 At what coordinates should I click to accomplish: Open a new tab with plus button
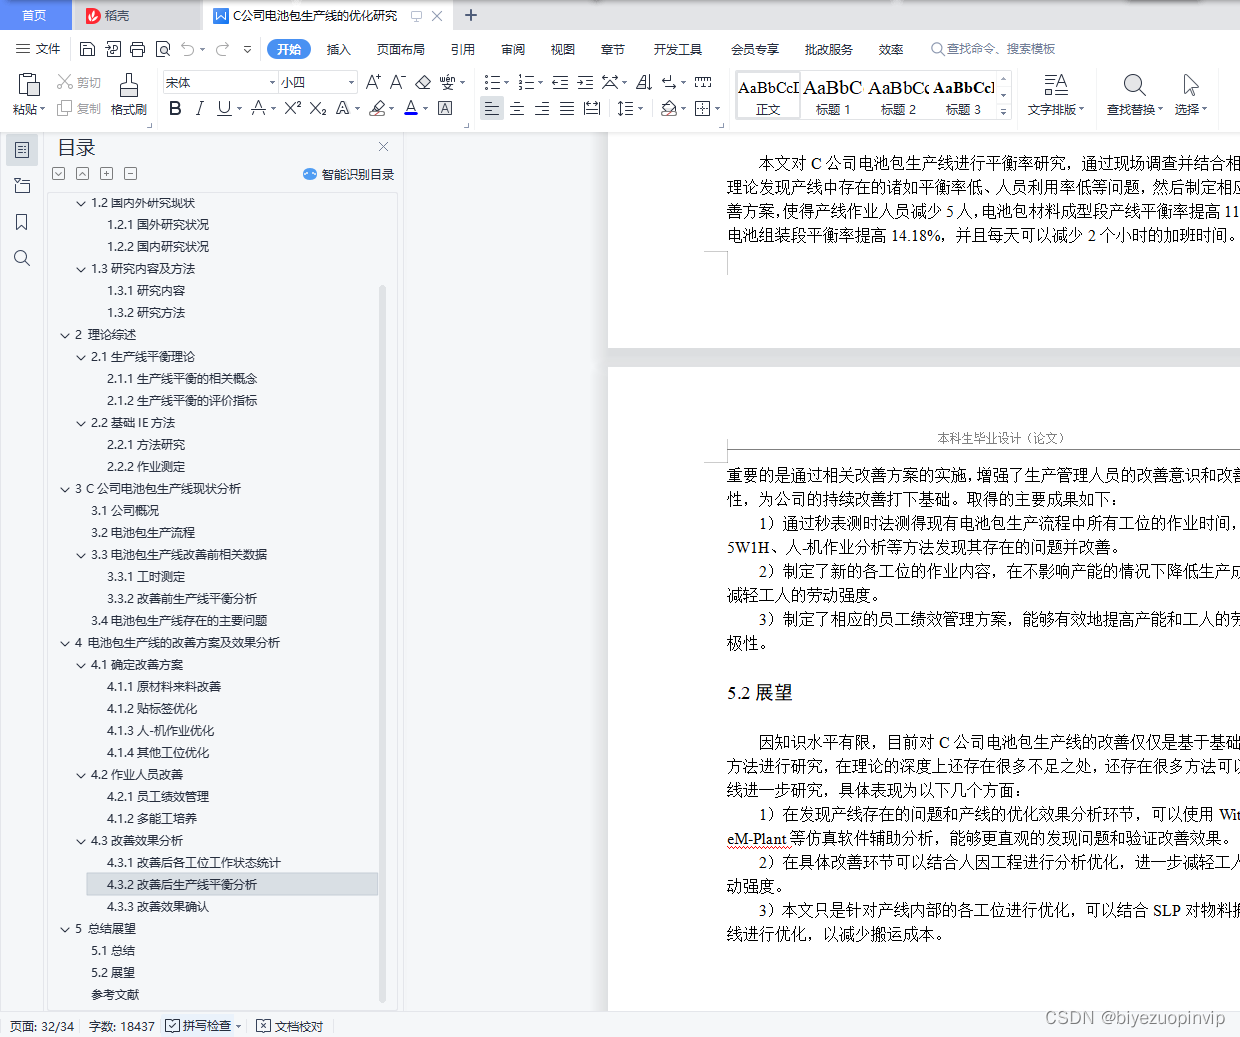(471, 15)
